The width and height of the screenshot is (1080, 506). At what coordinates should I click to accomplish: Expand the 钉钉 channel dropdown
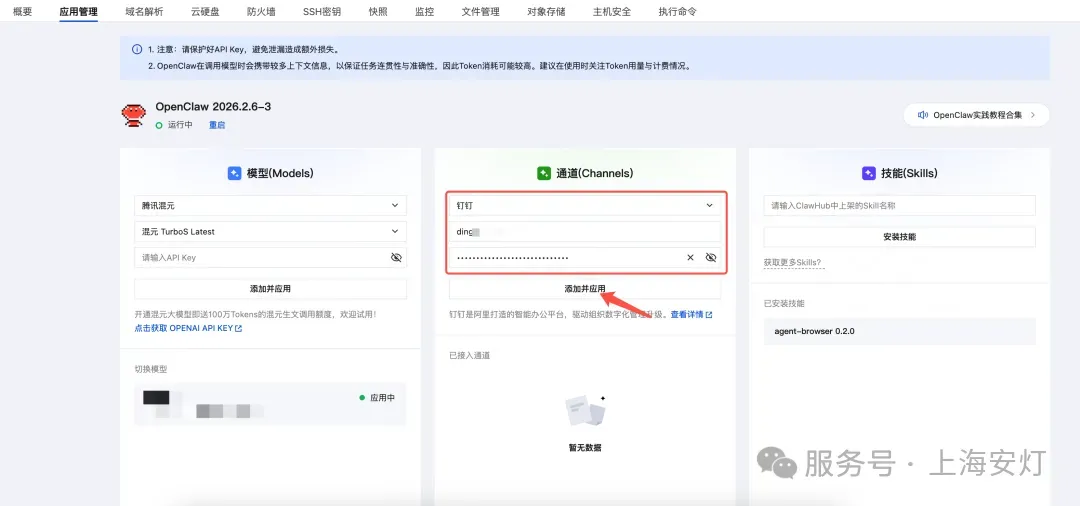point(585,205)
